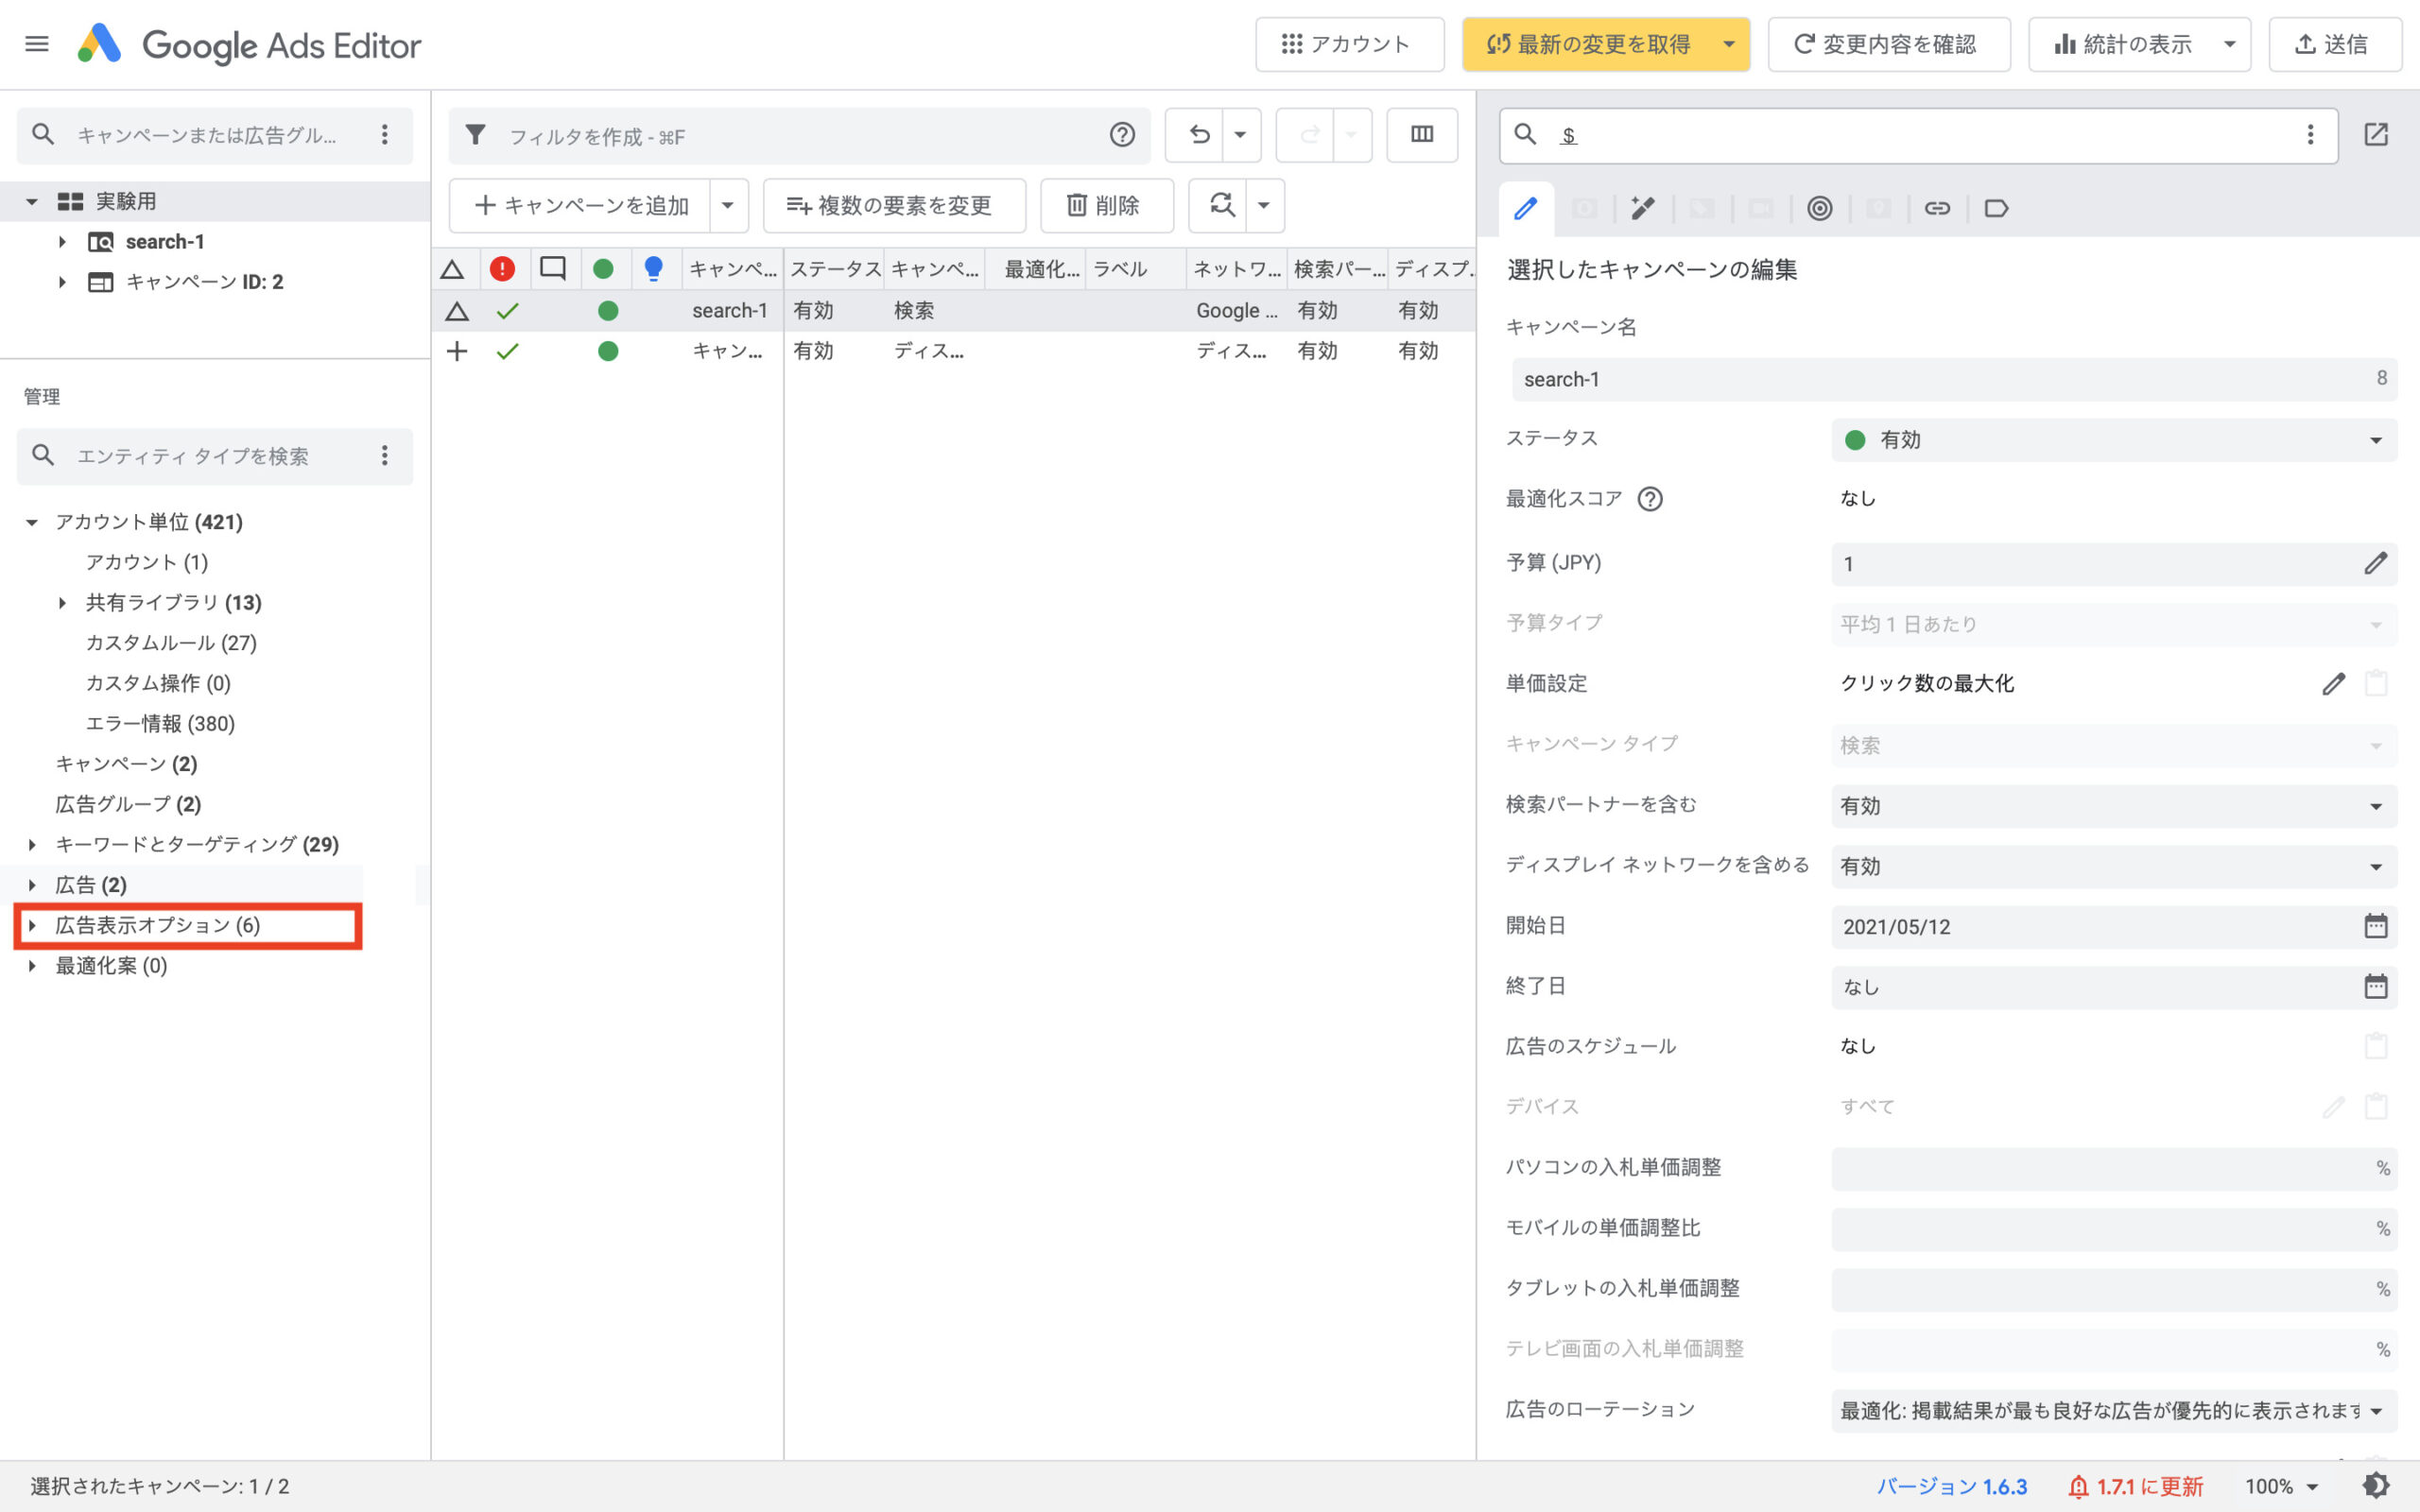Expand the 広告表示オプション (6) tree node
The height and width of the screenshot is (1512, 2420).
click(32, 926)
